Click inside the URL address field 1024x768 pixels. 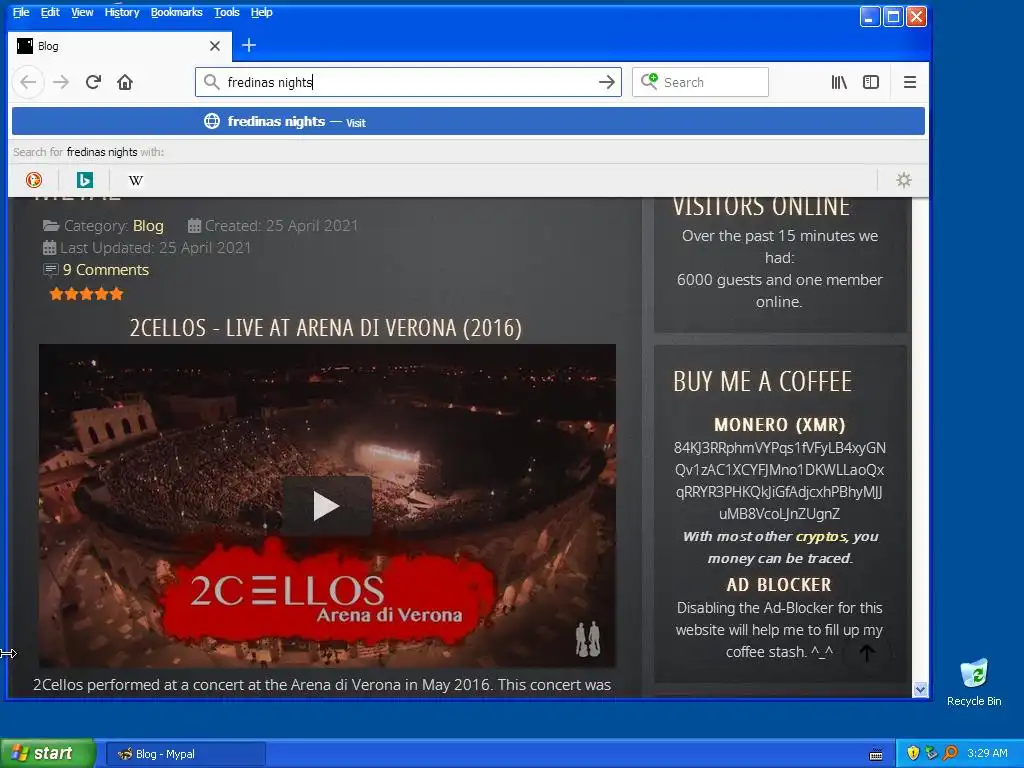tap(408, 82)
